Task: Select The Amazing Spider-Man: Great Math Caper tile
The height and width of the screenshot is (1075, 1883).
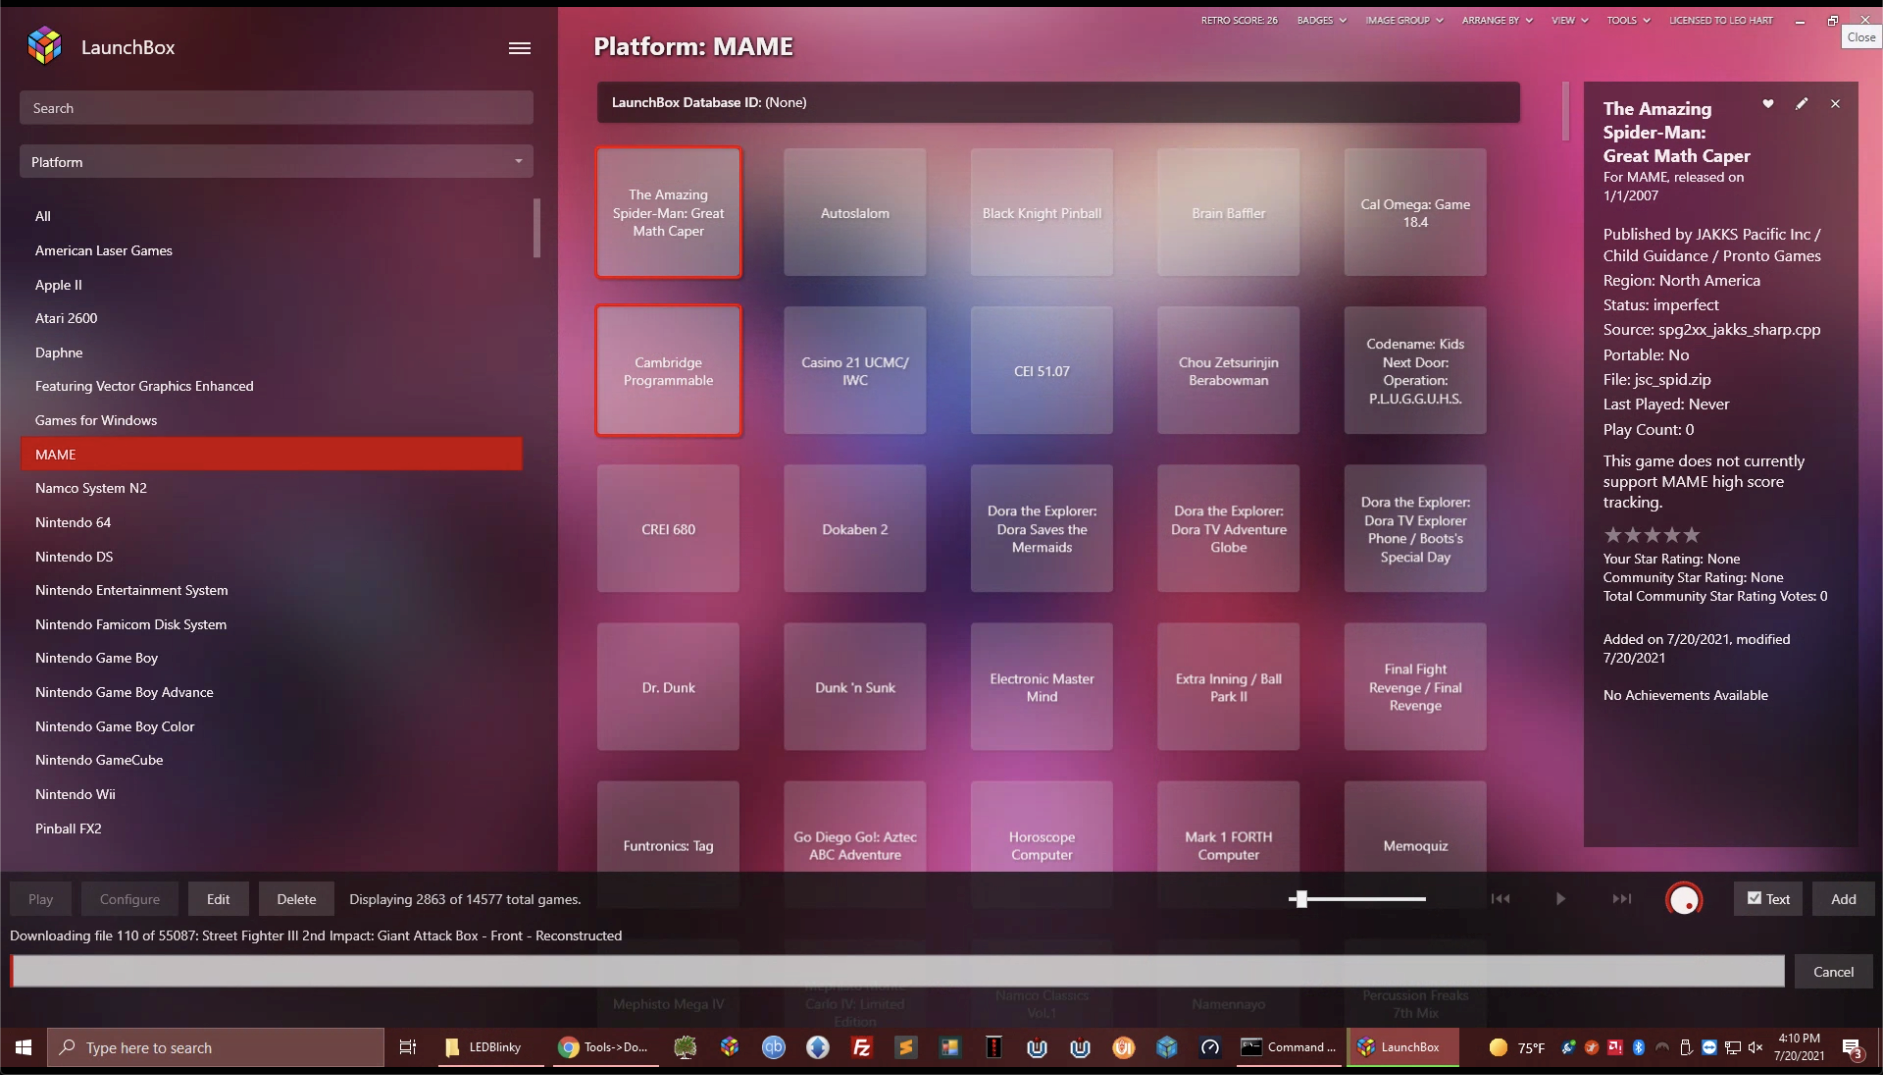Action: pos(668,213)
